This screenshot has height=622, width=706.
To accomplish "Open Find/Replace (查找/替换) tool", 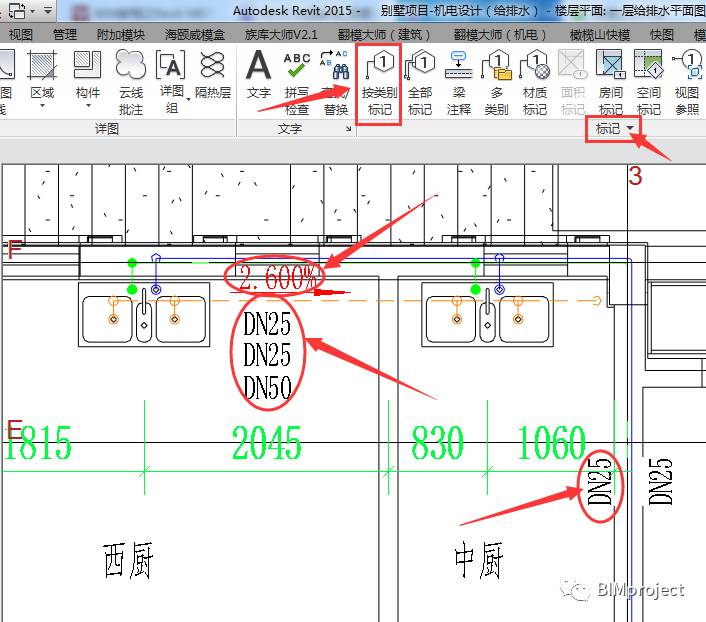I will coord(335,83).
